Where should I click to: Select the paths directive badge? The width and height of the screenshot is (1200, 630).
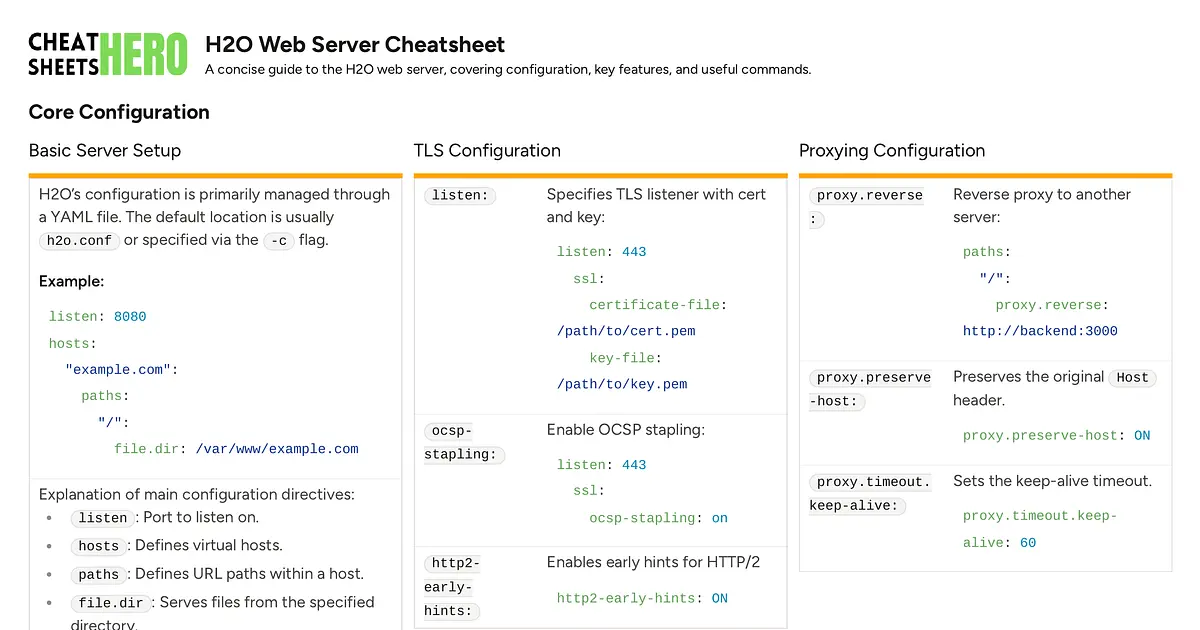coord(98,574)
